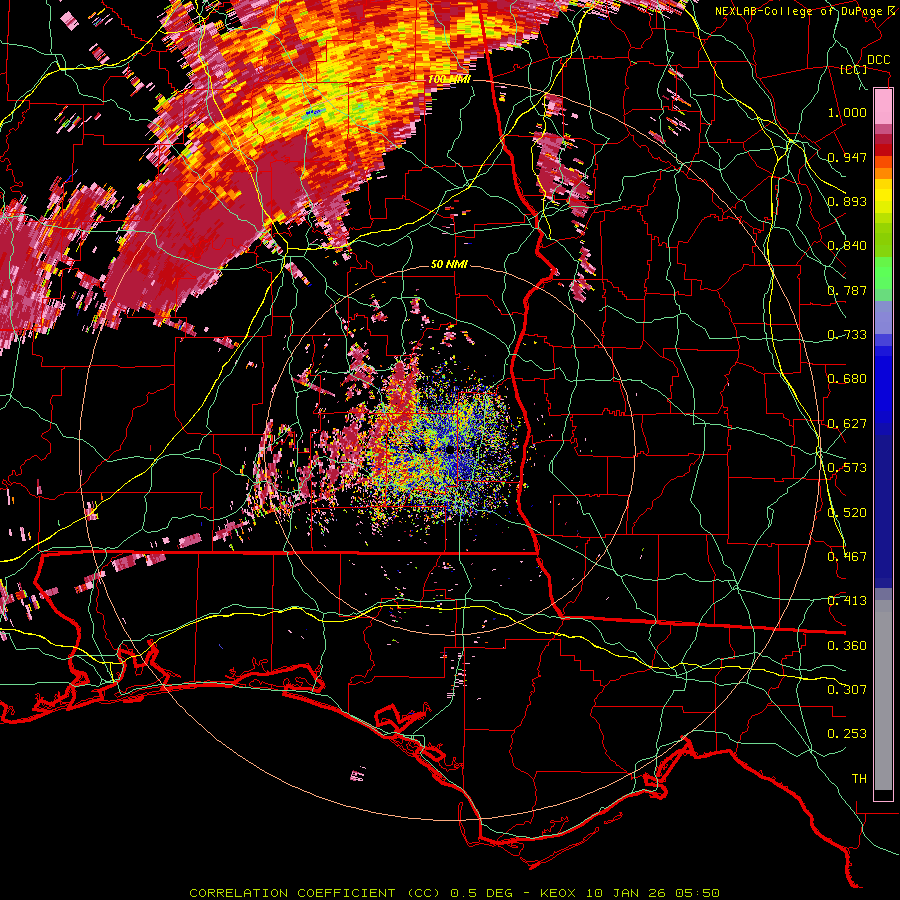900x900 pixels.
Task: Click the 0.307 scale value
Action: coord(847,690)
